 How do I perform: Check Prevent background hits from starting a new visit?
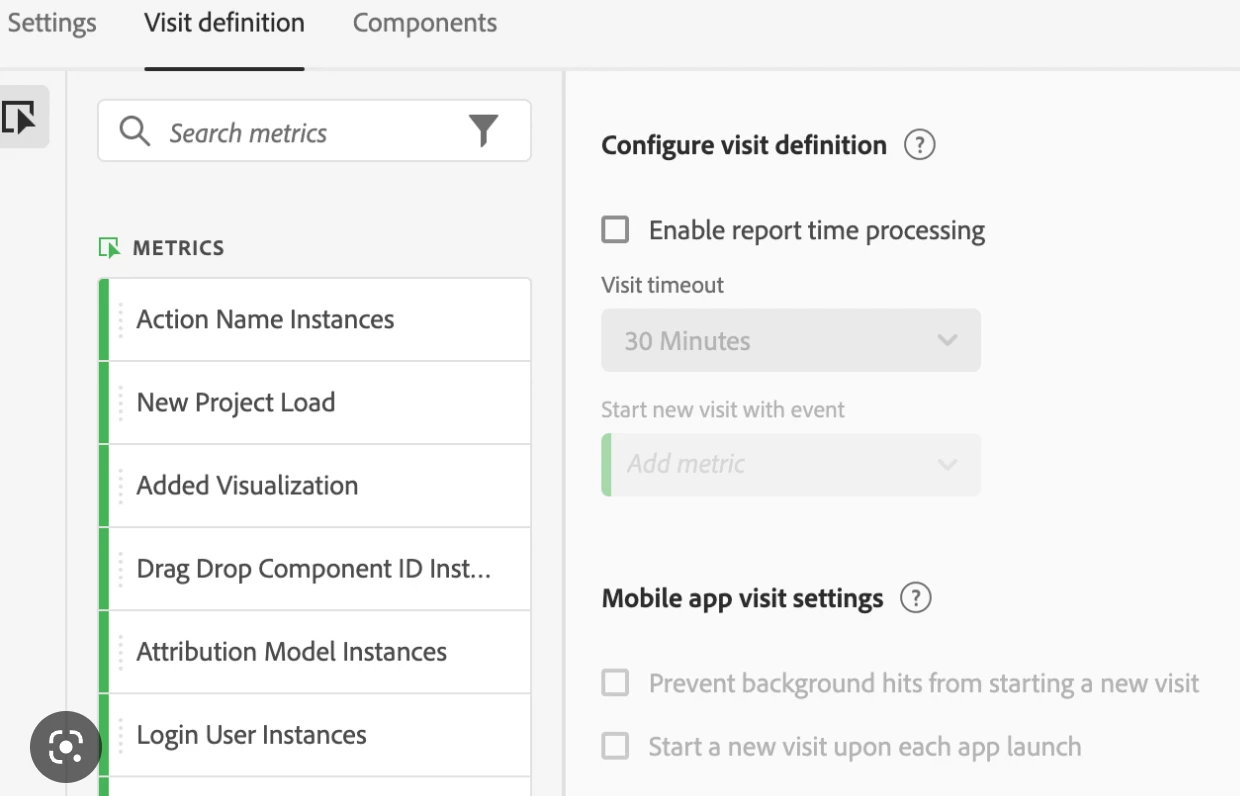click(615, 683)
